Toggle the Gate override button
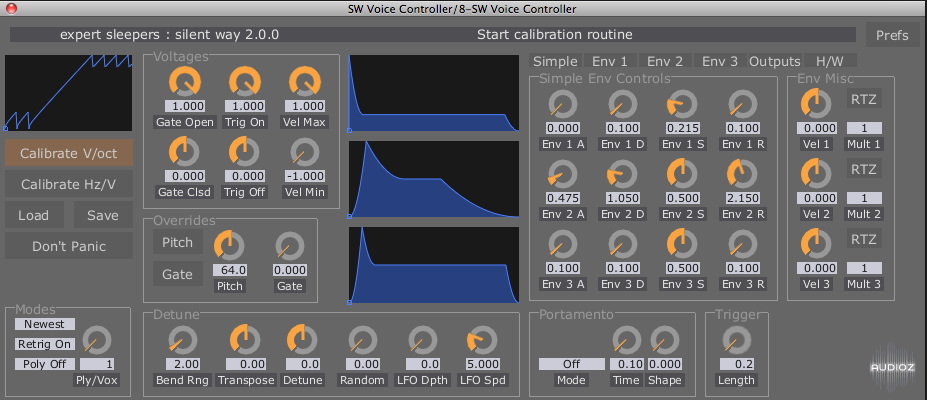The width and height of the screenshot is (927, 400). click(177, 274)
